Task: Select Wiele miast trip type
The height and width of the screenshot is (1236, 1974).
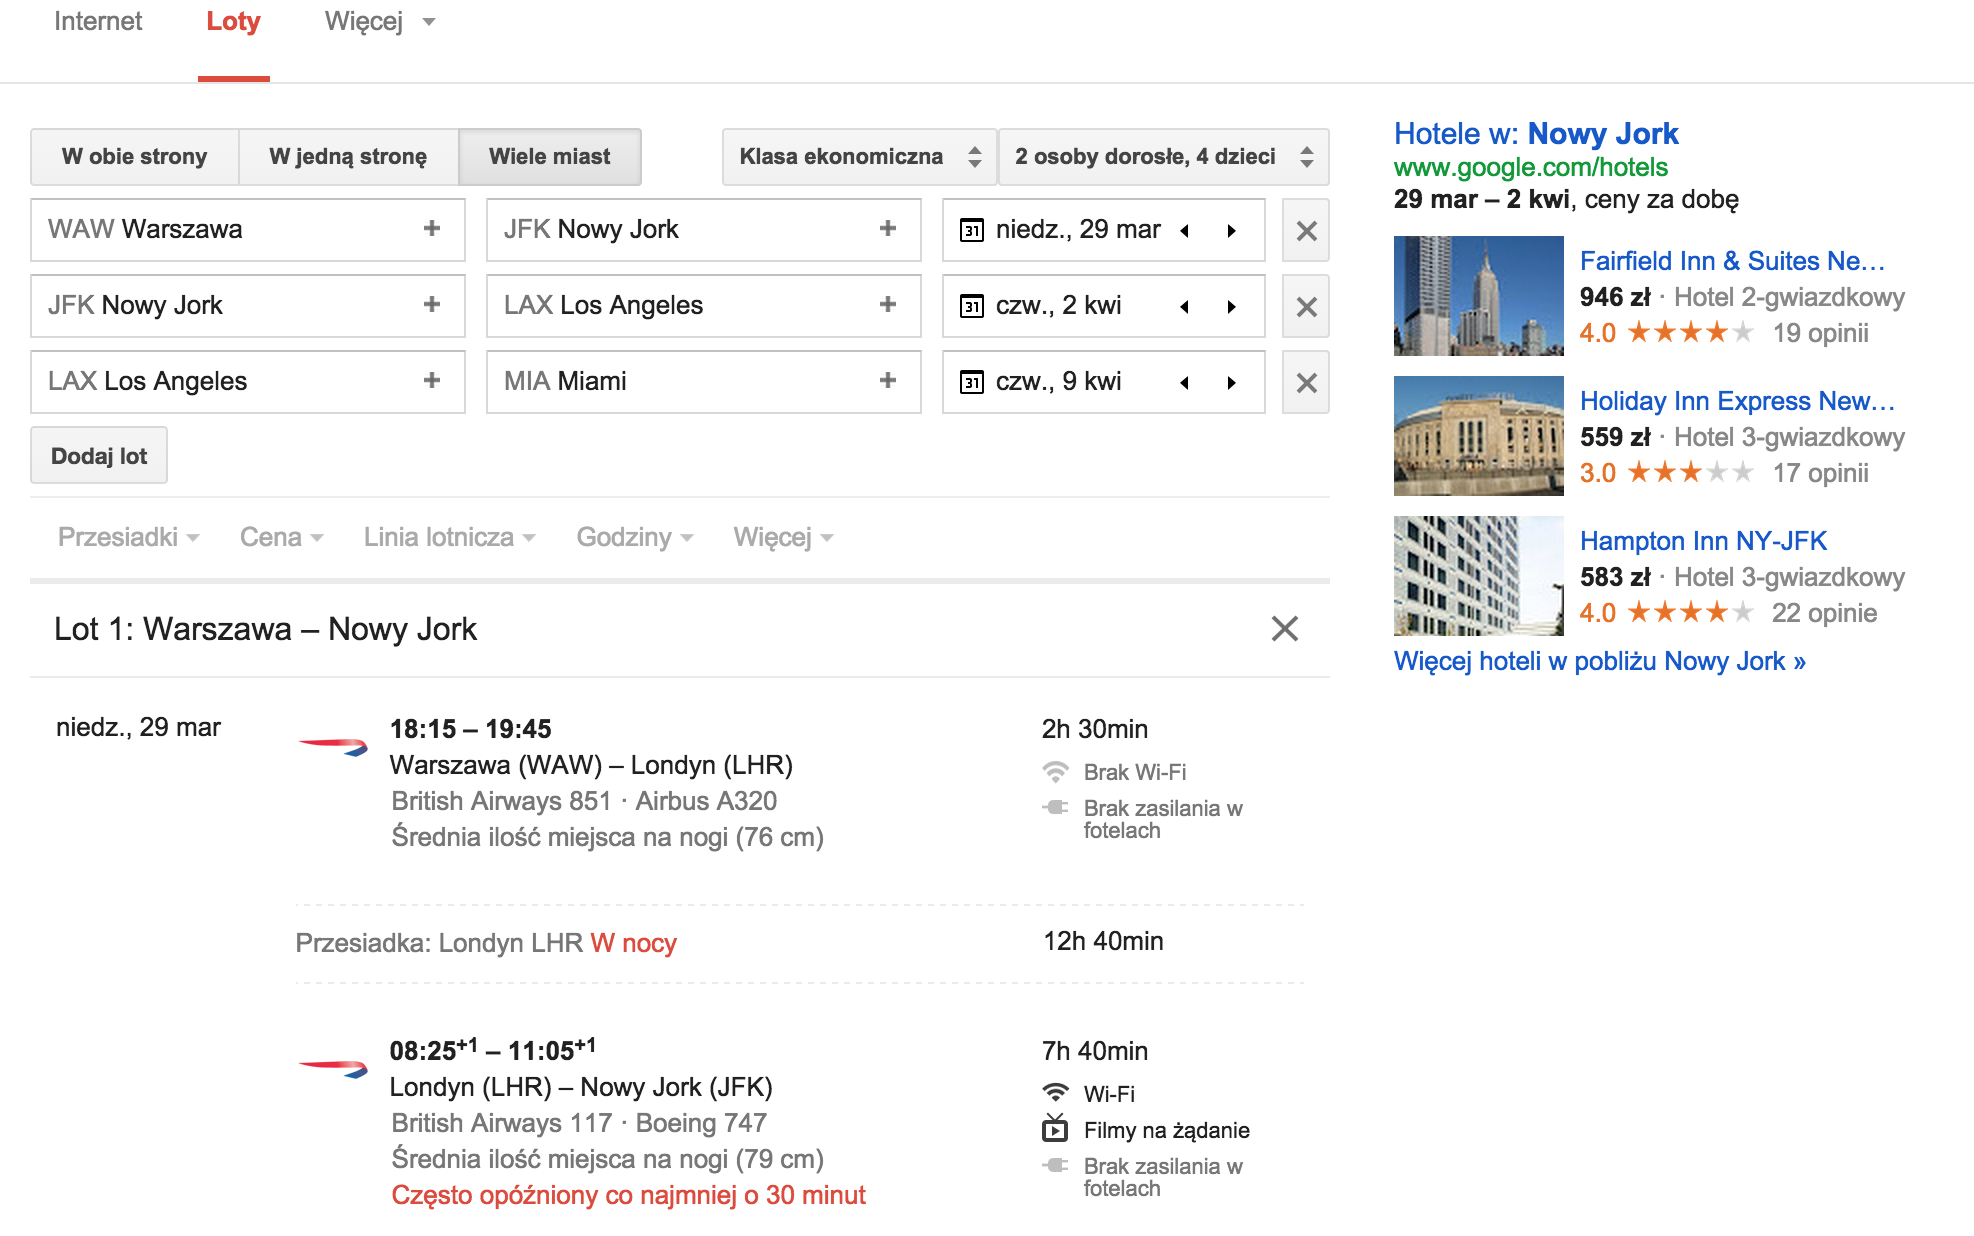Action: (549, 157)
